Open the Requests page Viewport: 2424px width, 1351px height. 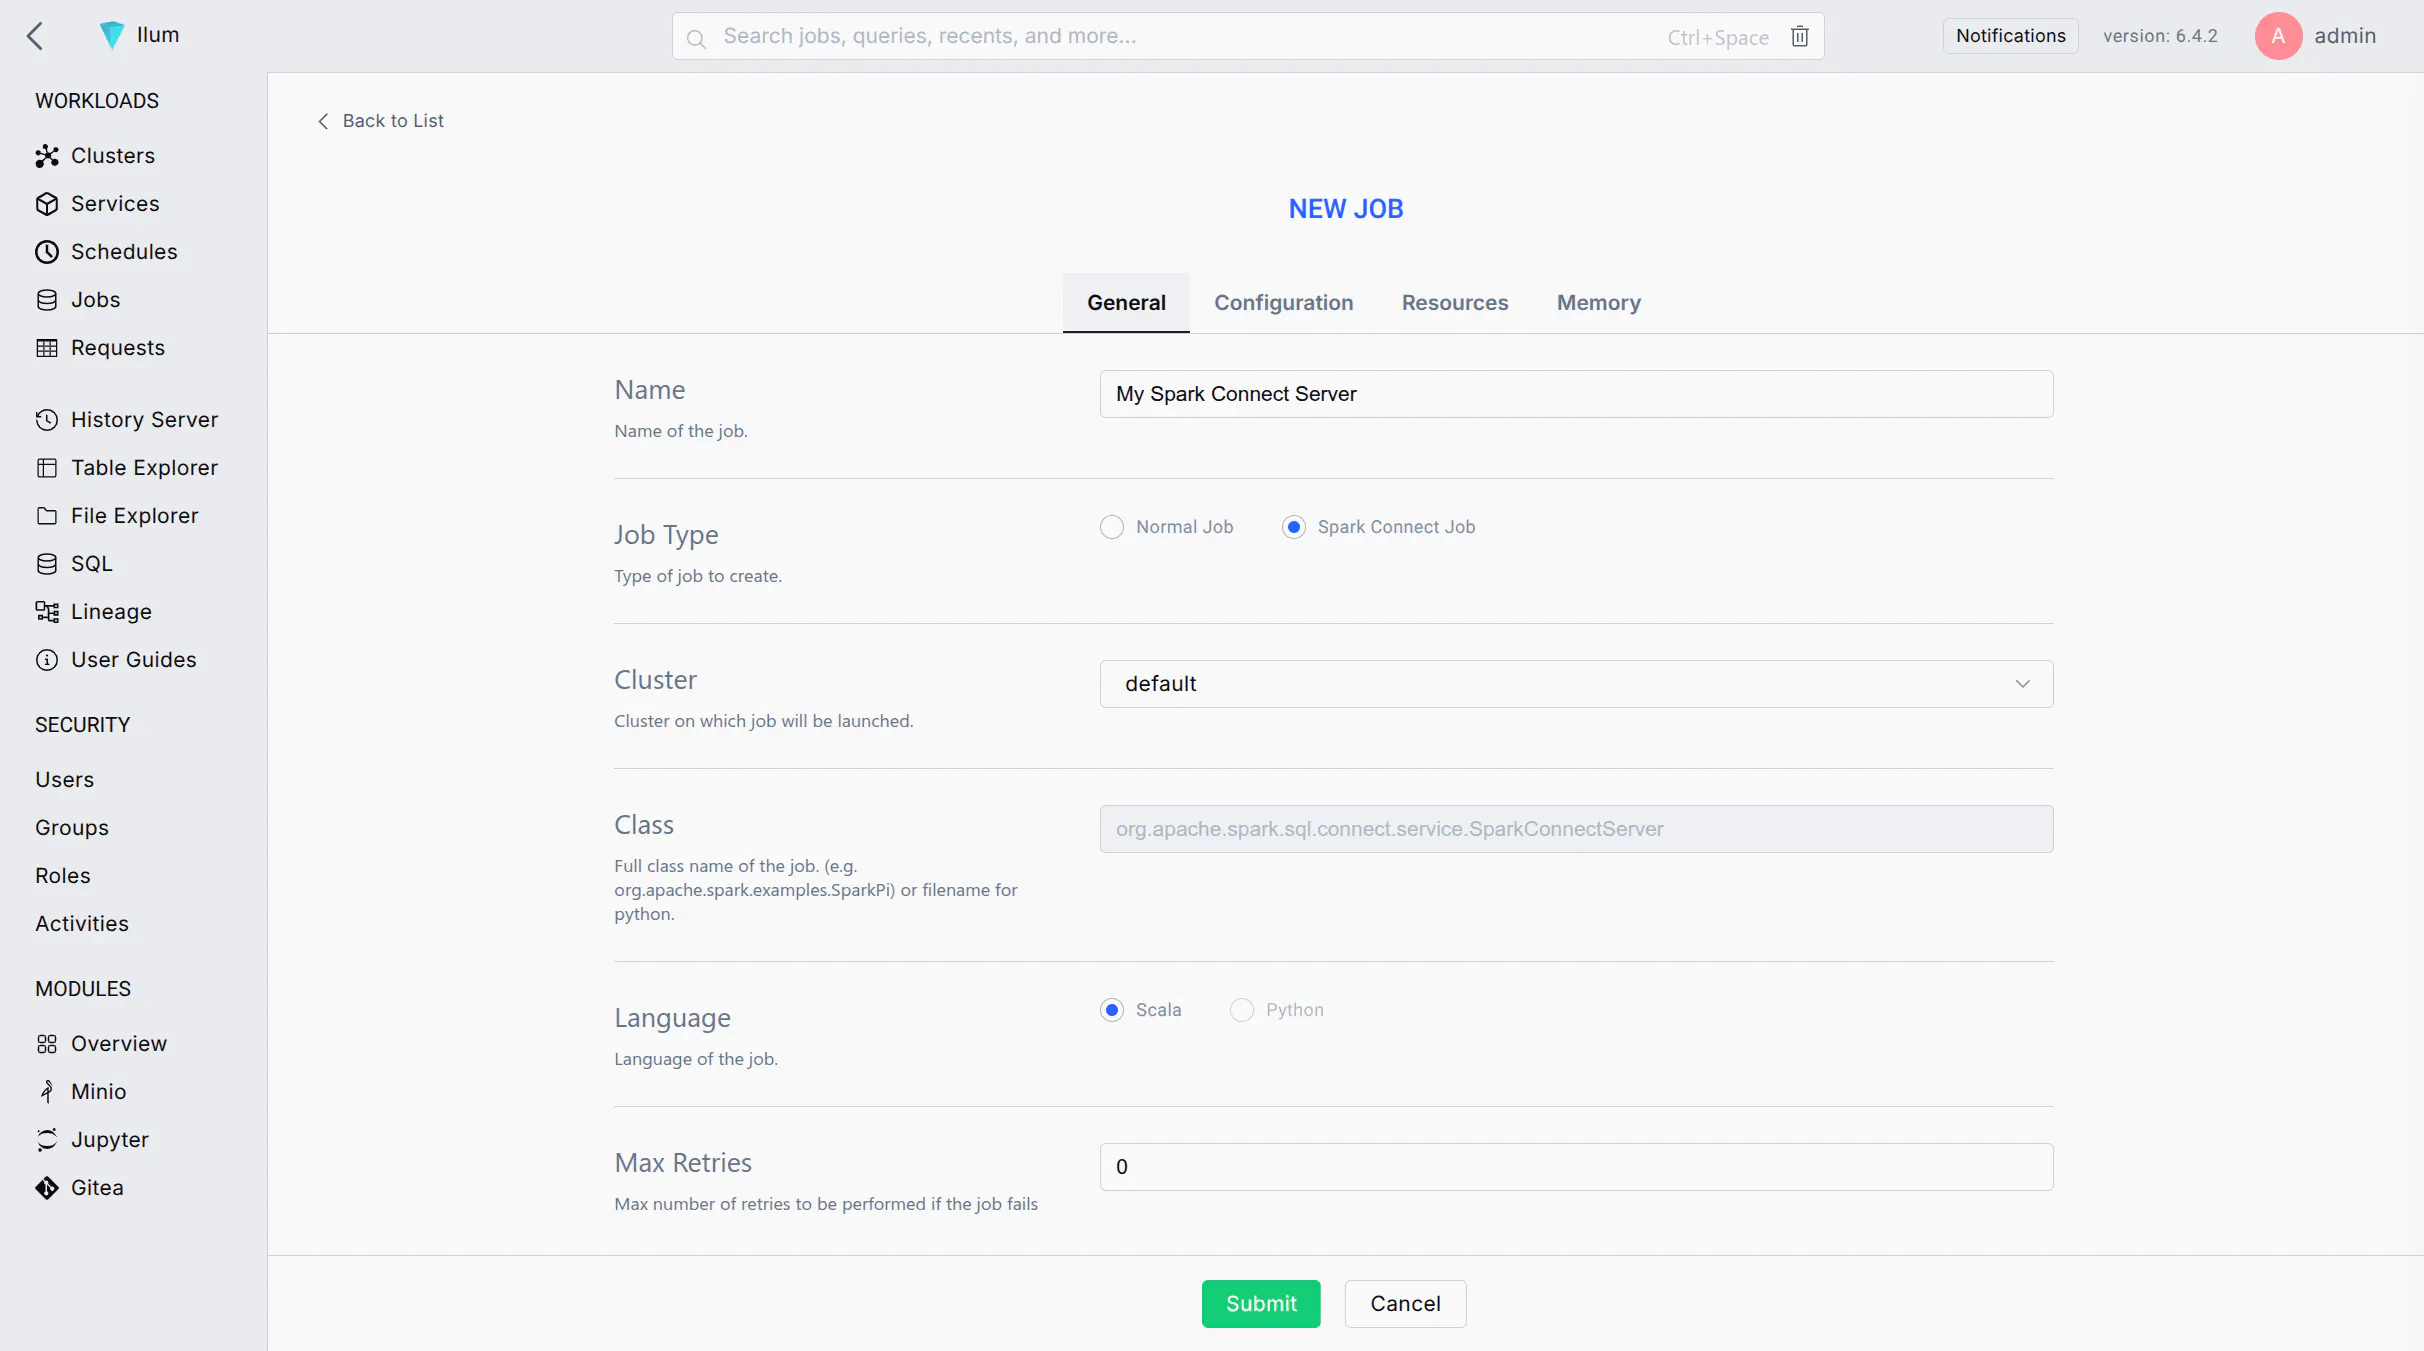pyautogui.click(x=117, y=347)
